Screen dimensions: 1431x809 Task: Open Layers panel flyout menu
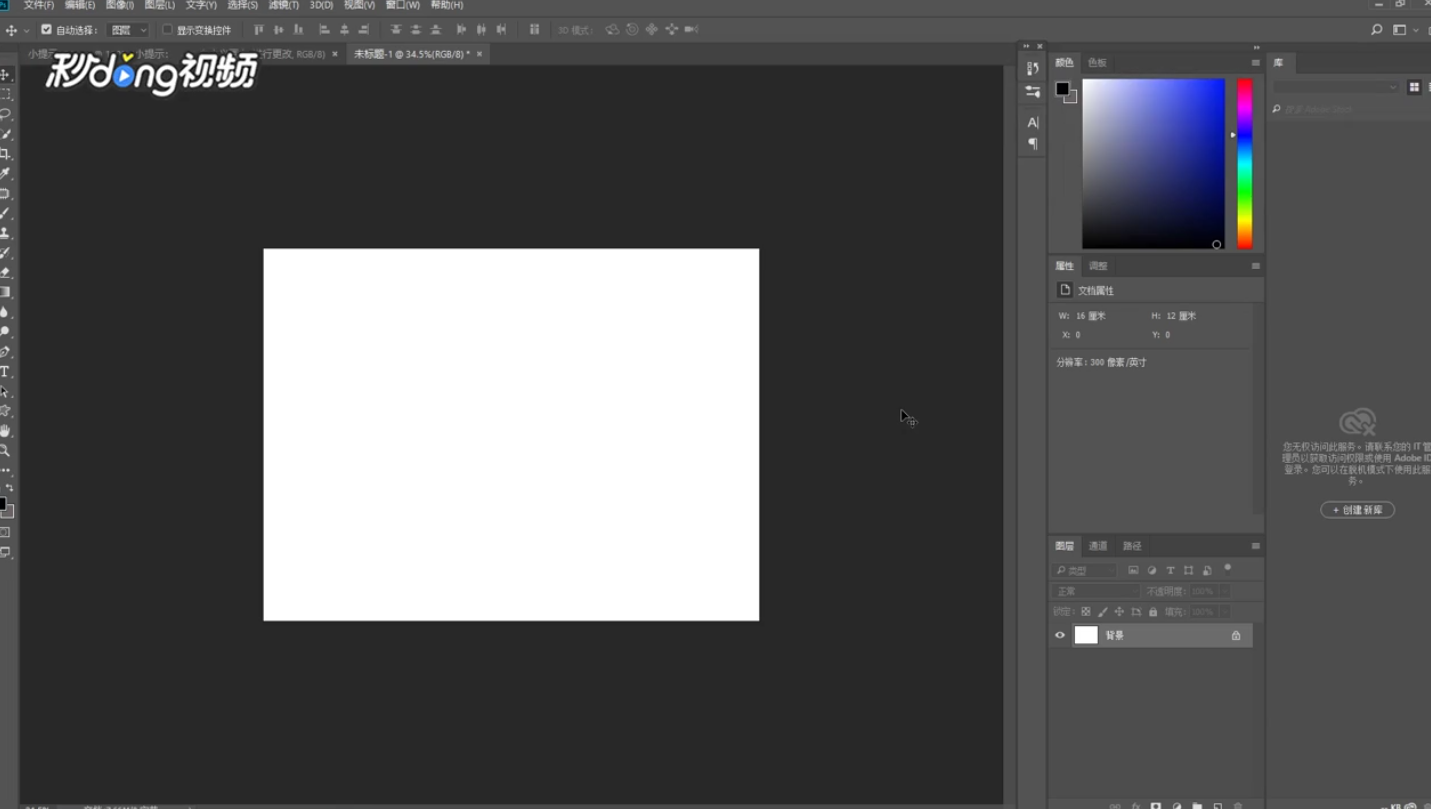[1255, 546]
